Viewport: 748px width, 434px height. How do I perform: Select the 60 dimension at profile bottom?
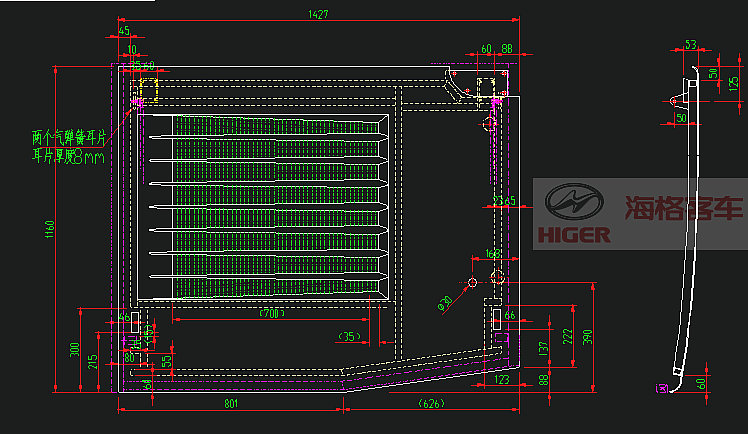point(701,383)
